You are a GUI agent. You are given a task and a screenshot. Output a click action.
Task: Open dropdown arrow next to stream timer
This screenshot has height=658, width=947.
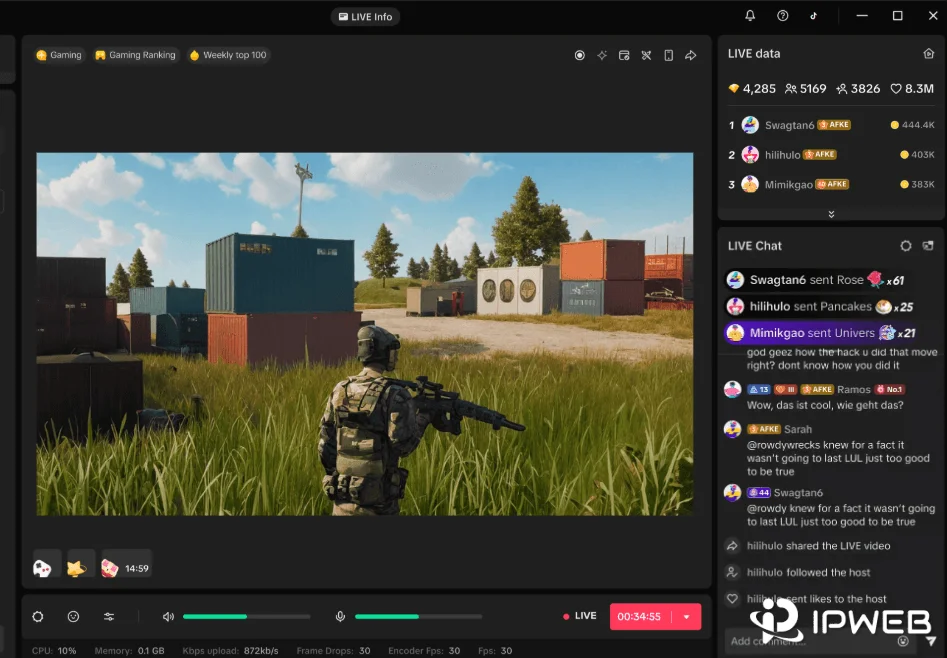pos(686,617)
